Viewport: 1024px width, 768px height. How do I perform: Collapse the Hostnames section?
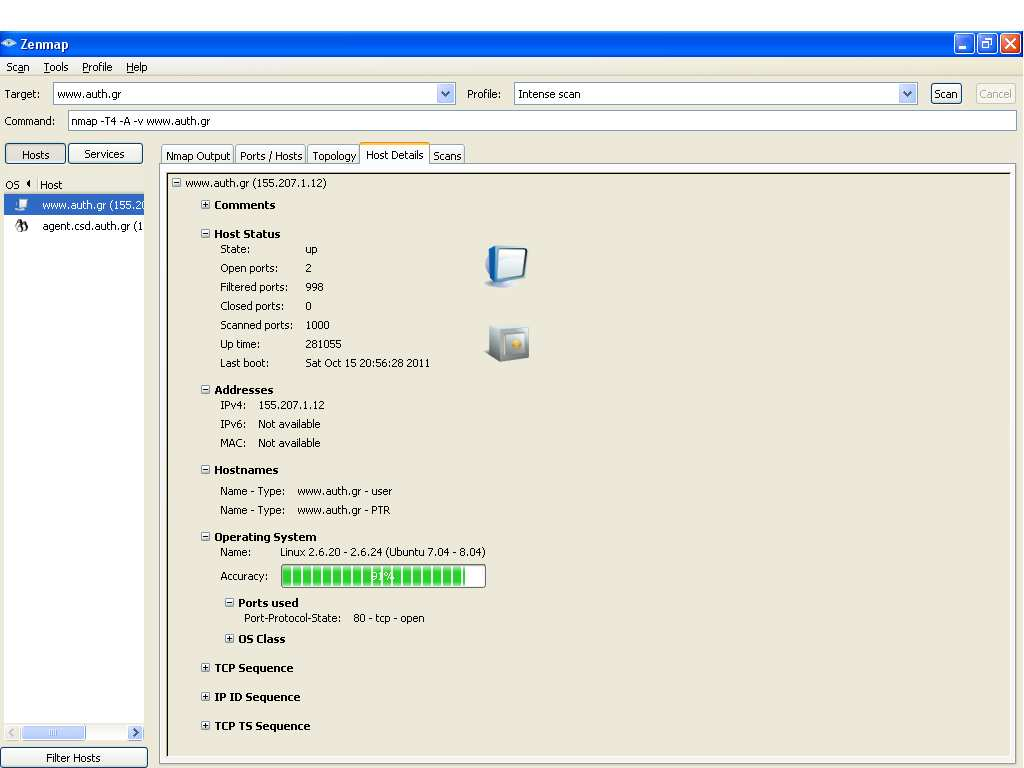click(205, 470)
